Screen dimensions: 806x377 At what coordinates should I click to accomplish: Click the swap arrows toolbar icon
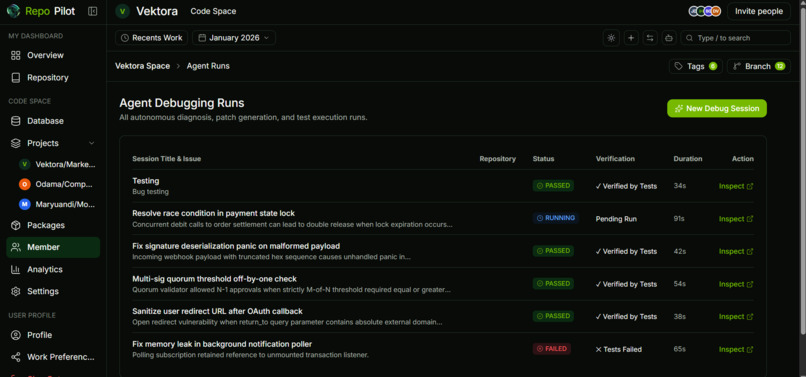[650, 38]
